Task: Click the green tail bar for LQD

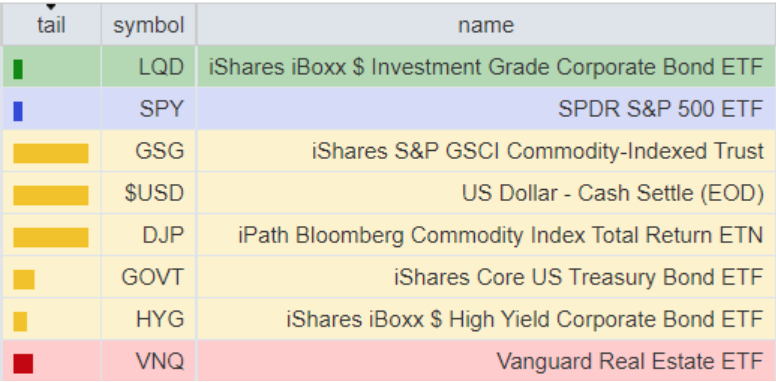Action: tap(18, 69)
